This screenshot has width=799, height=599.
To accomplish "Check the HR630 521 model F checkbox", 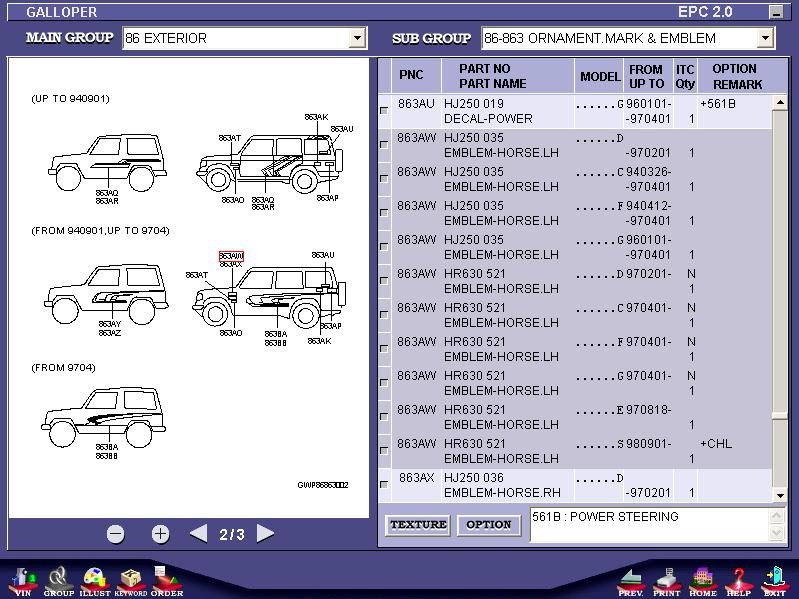I will click(x=384, y=349).
